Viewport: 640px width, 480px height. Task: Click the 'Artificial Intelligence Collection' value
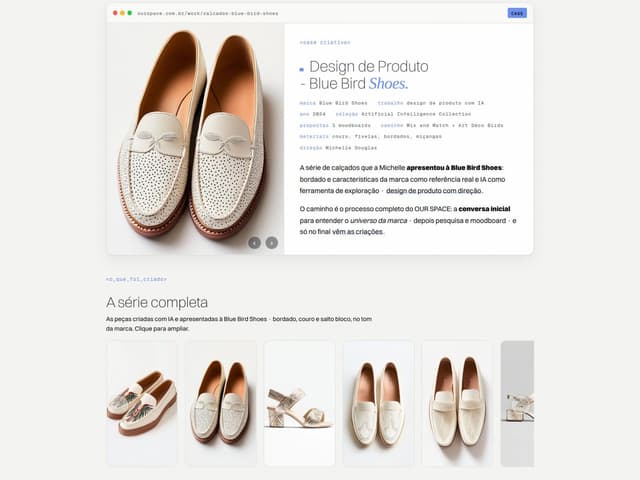416,114
